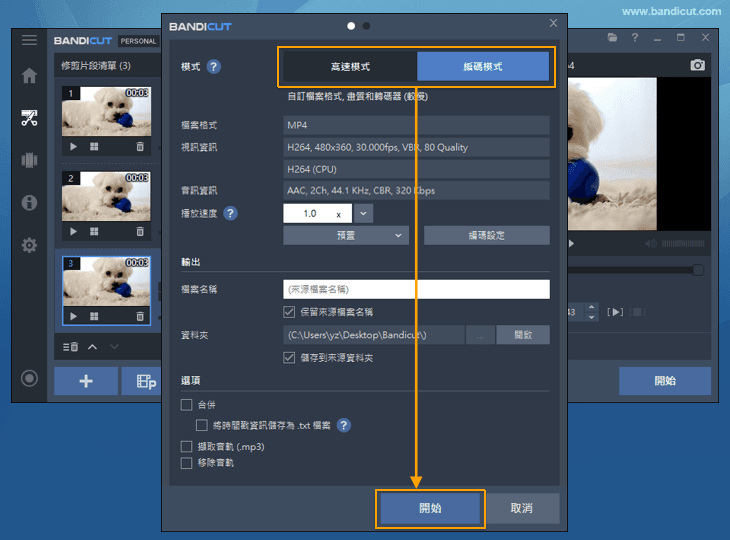Increase time with the up stepper arrow

pyautogui.click(x=591, y=307)
